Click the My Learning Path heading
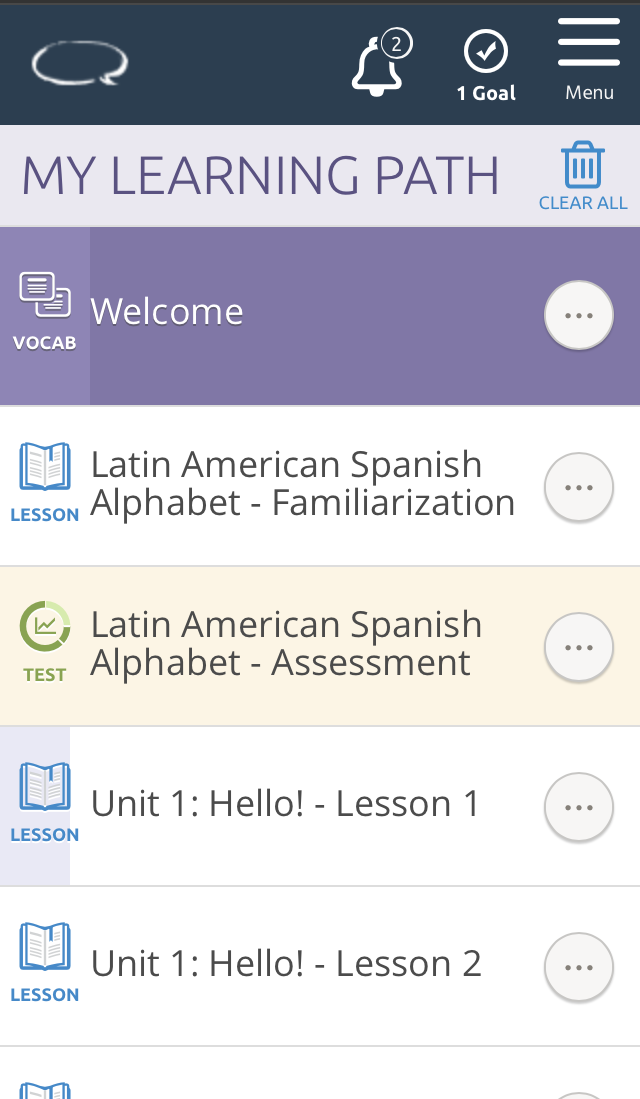Viewport: 640px width, 1099px height. 260,177
